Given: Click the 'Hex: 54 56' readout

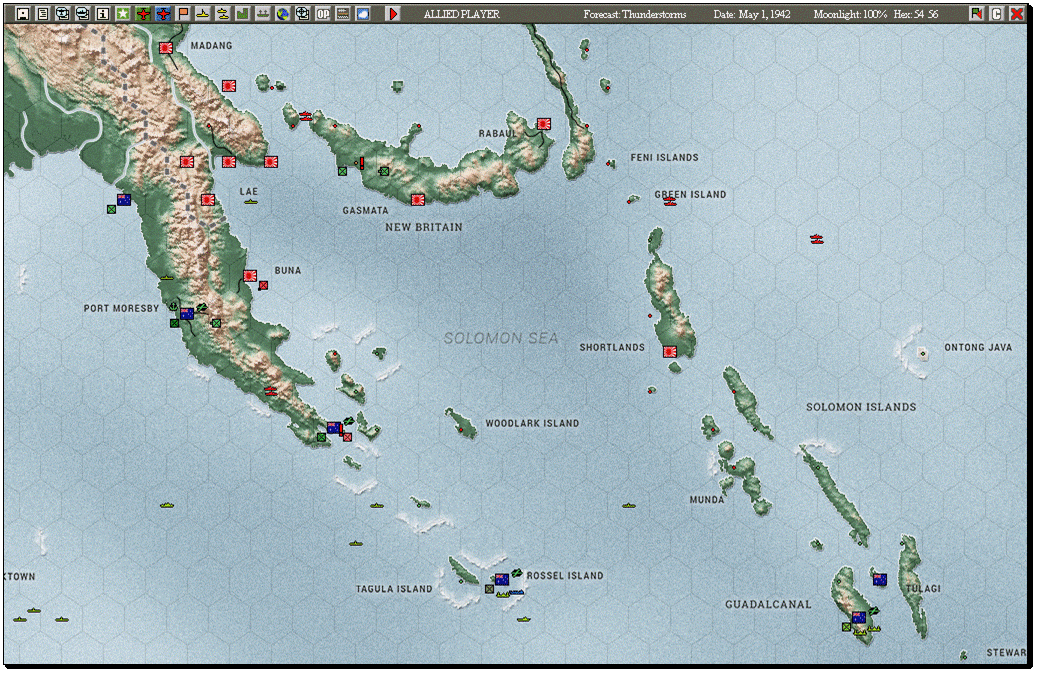Looking at the screenshot, I should tap(916, 14).
